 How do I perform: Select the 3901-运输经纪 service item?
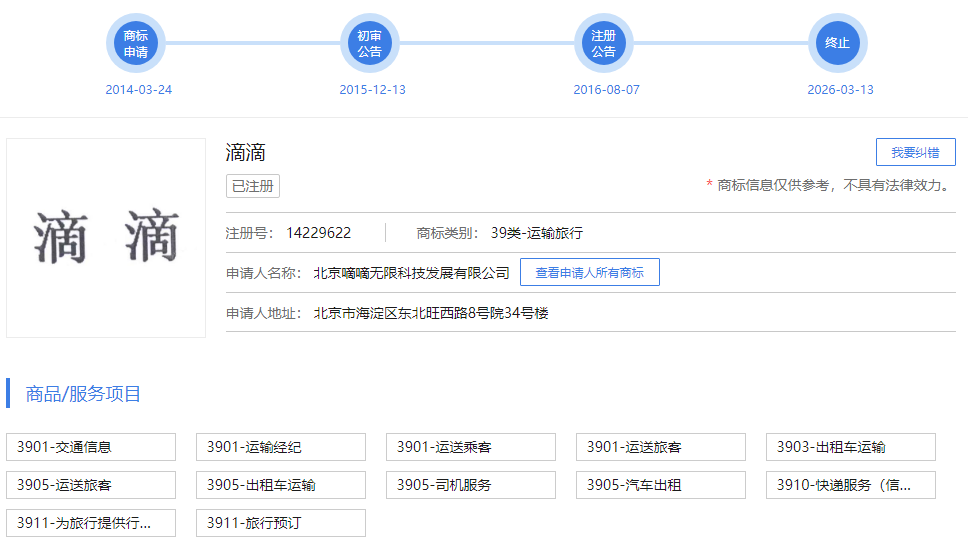point(281,447)
